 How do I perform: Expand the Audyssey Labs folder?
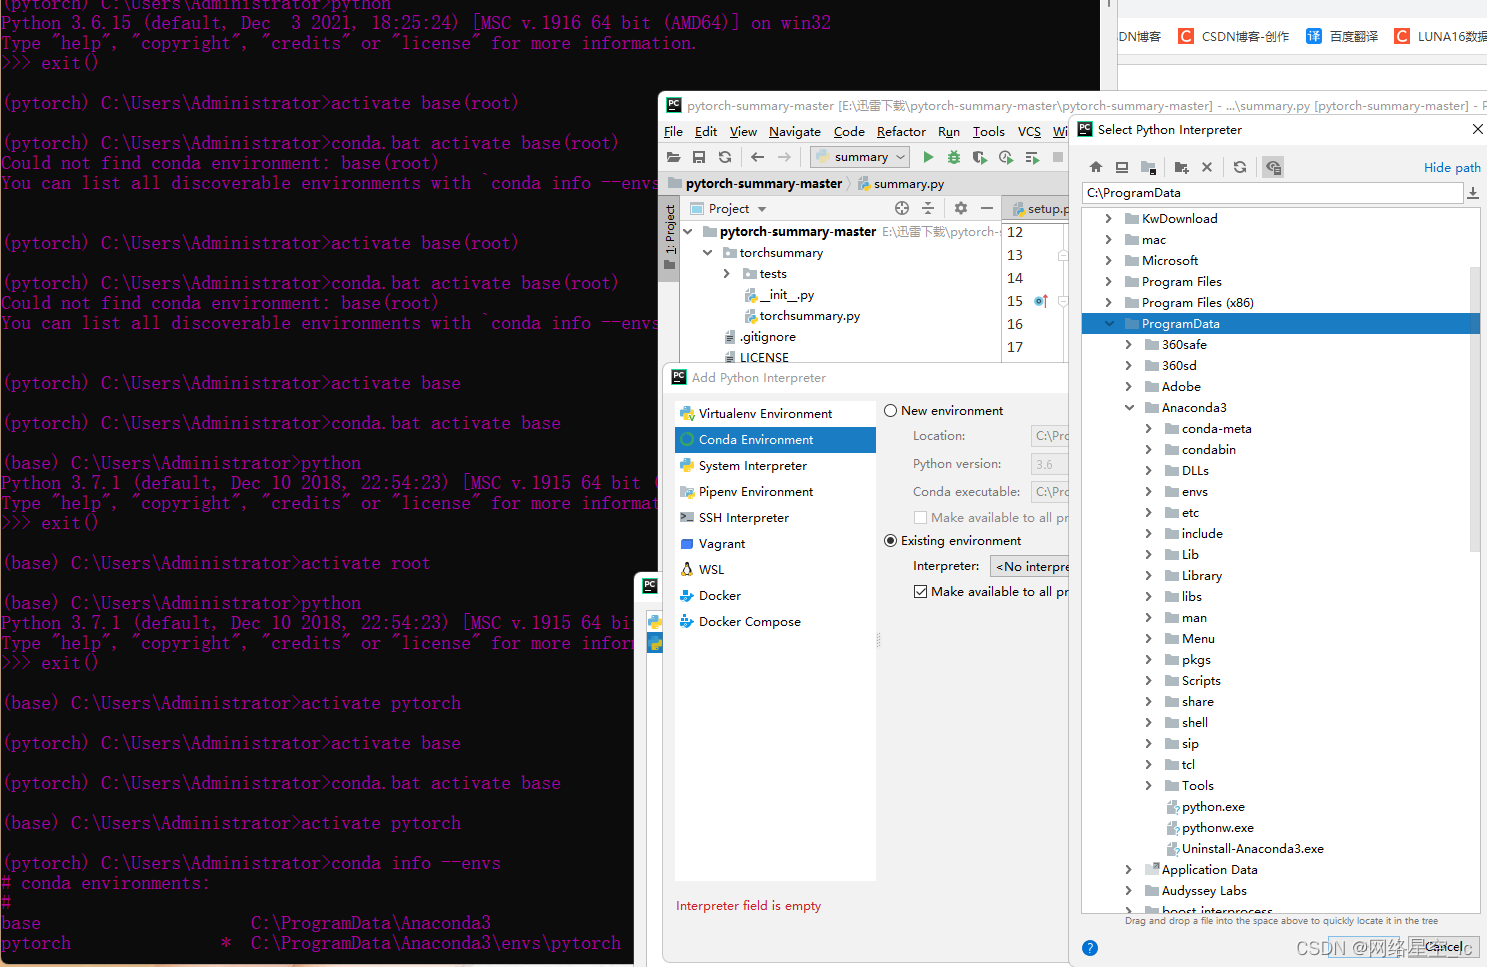(x=1129, y=891)
